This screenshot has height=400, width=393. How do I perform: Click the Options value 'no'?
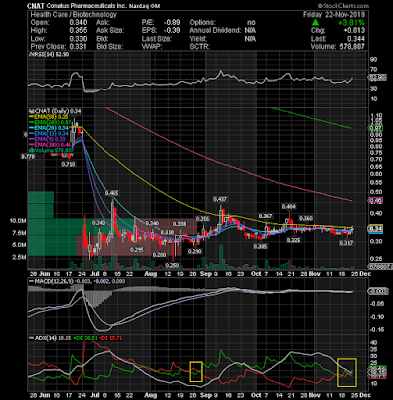point(251,23)
